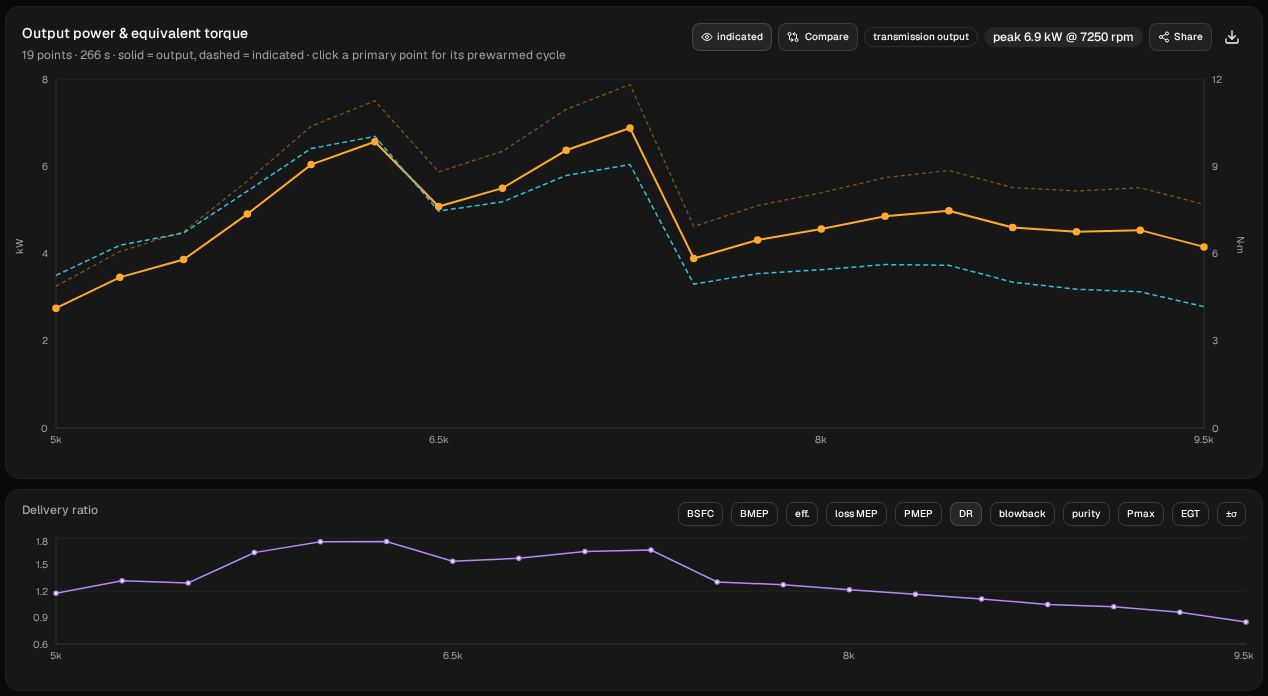Click the purple delivery ratio point at 9.5k
This screenshot has height=696, width=1268.
[x=1245, y=622]
